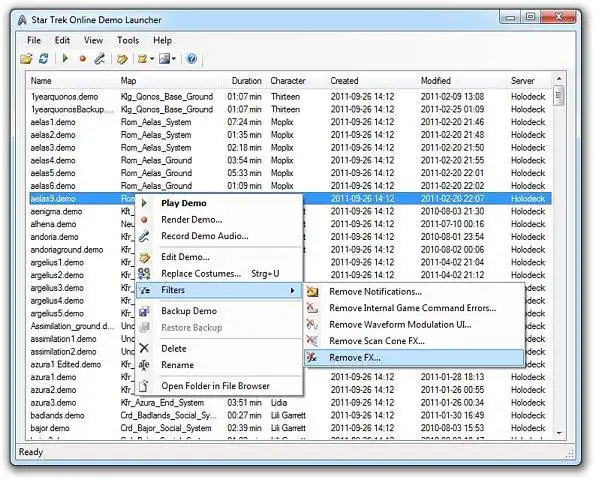
Task: Click the Rename icon in context menu
Action: [x=144, y=365]
